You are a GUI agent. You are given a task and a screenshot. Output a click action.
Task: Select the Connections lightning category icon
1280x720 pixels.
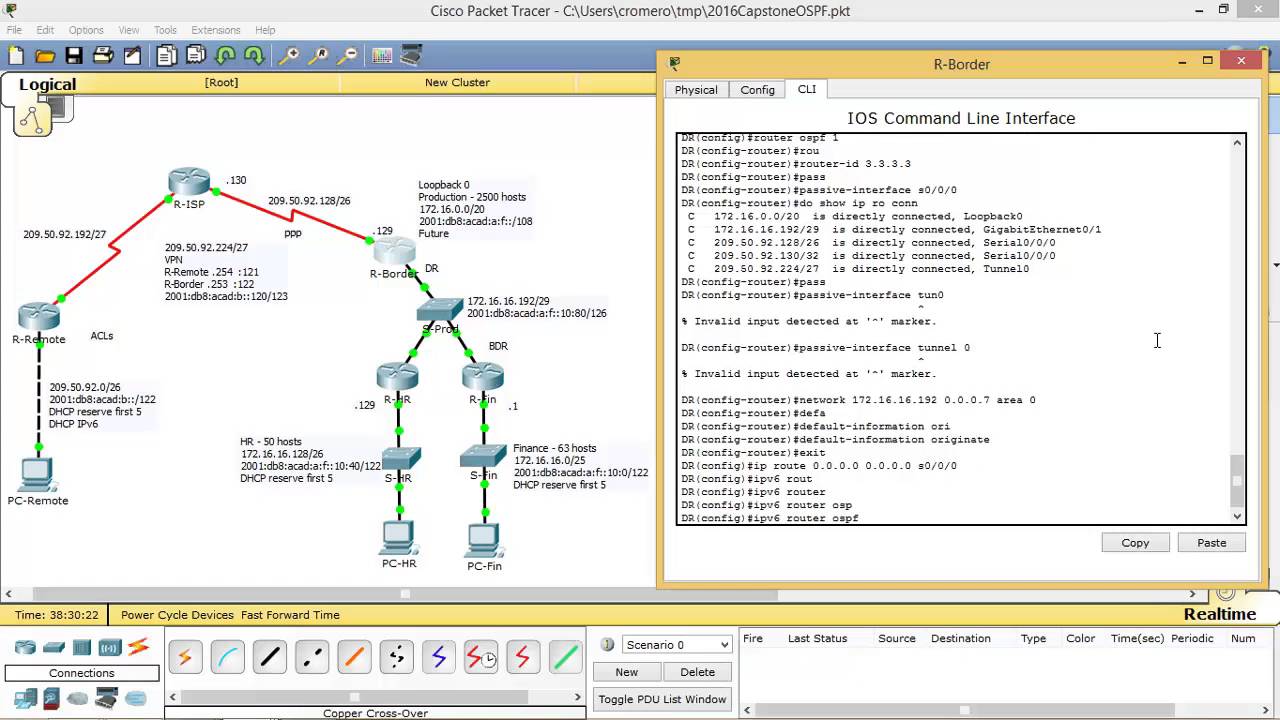[x=138, y=647]
